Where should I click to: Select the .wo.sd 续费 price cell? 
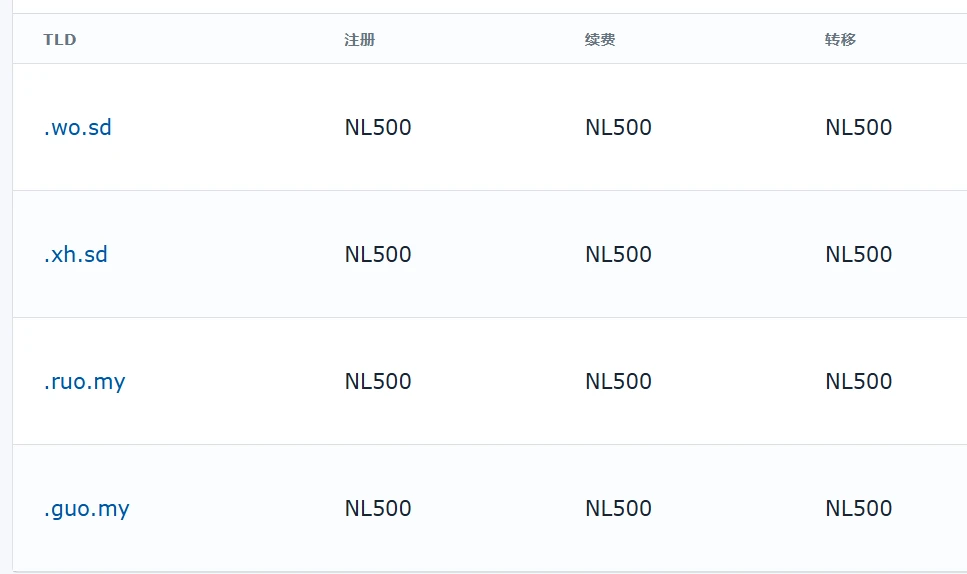(x=618, y=128)
